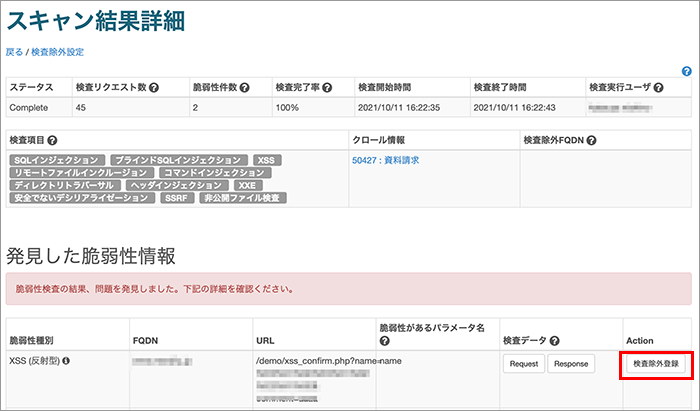Click help icon beside 検査データ header

pos(554,341)
